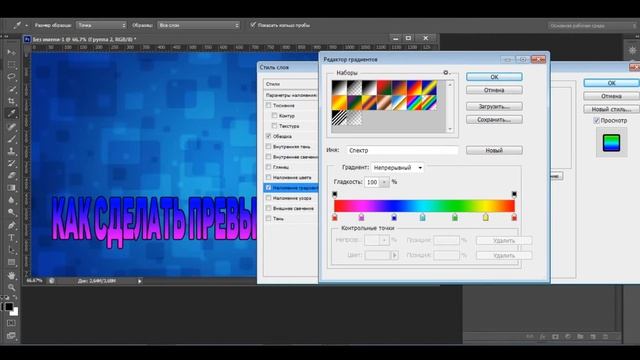Select the Pen tool
The height and width of the screenshot is (360, 640).
11,225
